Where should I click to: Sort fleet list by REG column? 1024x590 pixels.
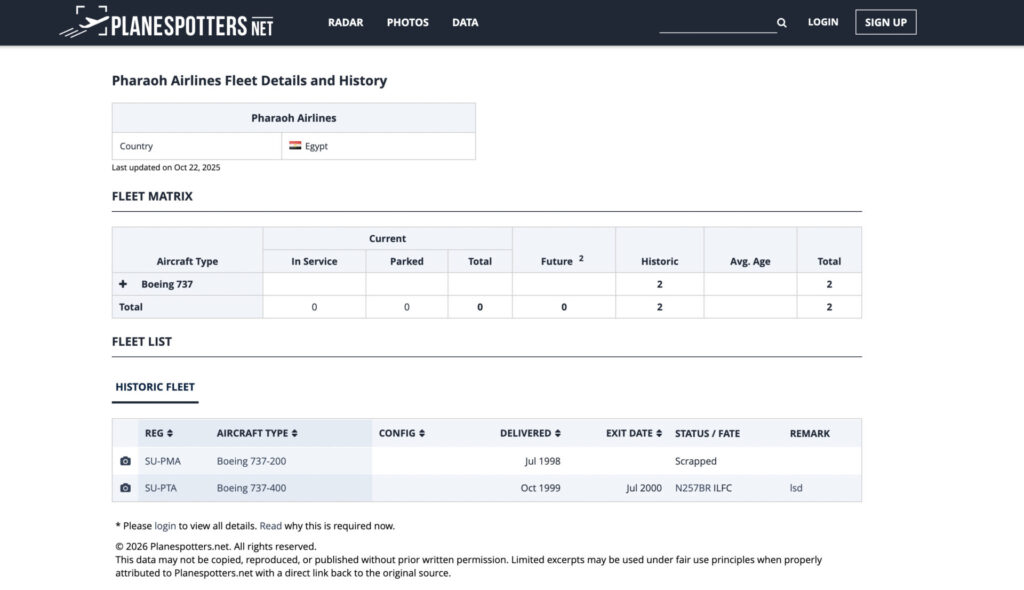[159, 433]
